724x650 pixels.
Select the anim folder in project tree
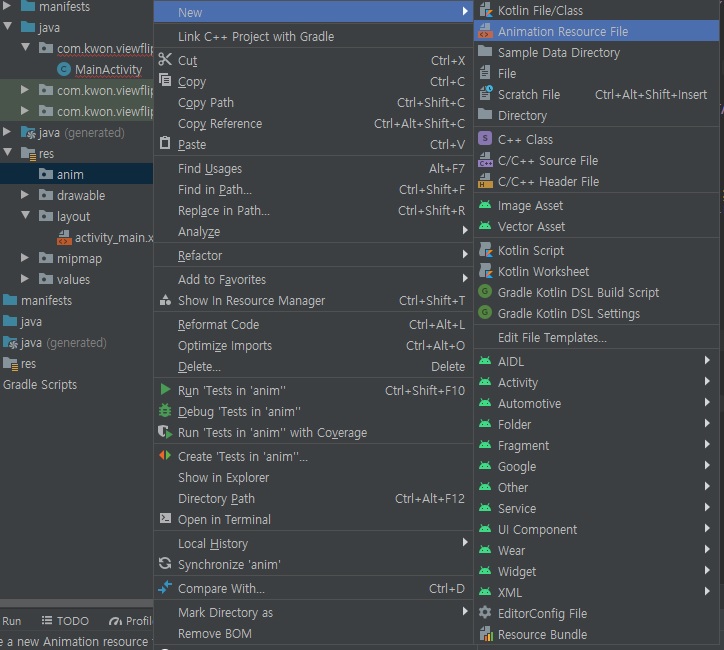click(76, 174)
